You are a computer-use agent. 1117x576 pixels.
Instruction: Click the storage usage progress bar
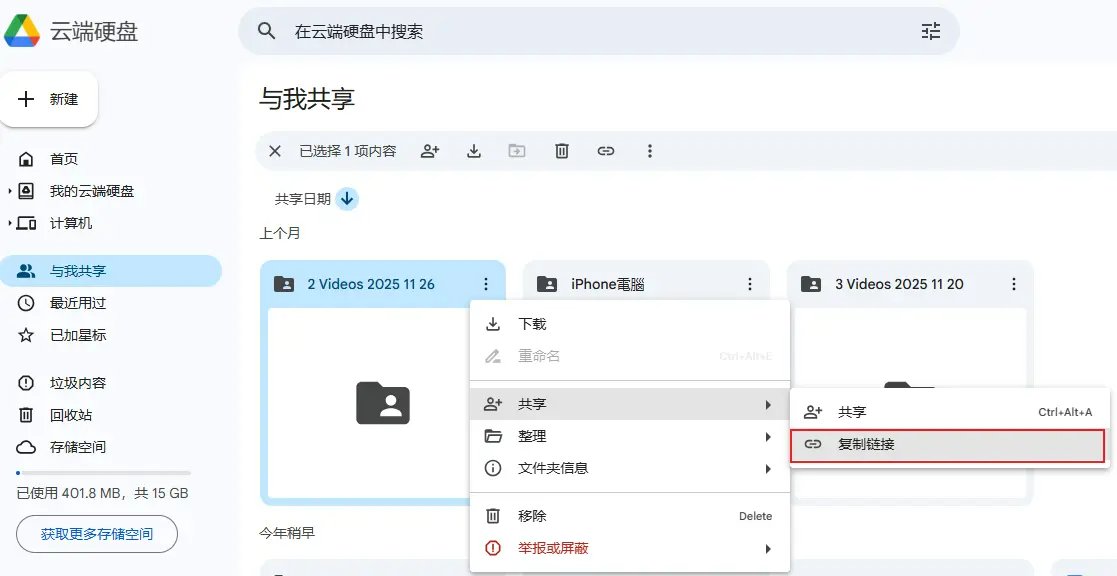(103, 473)
